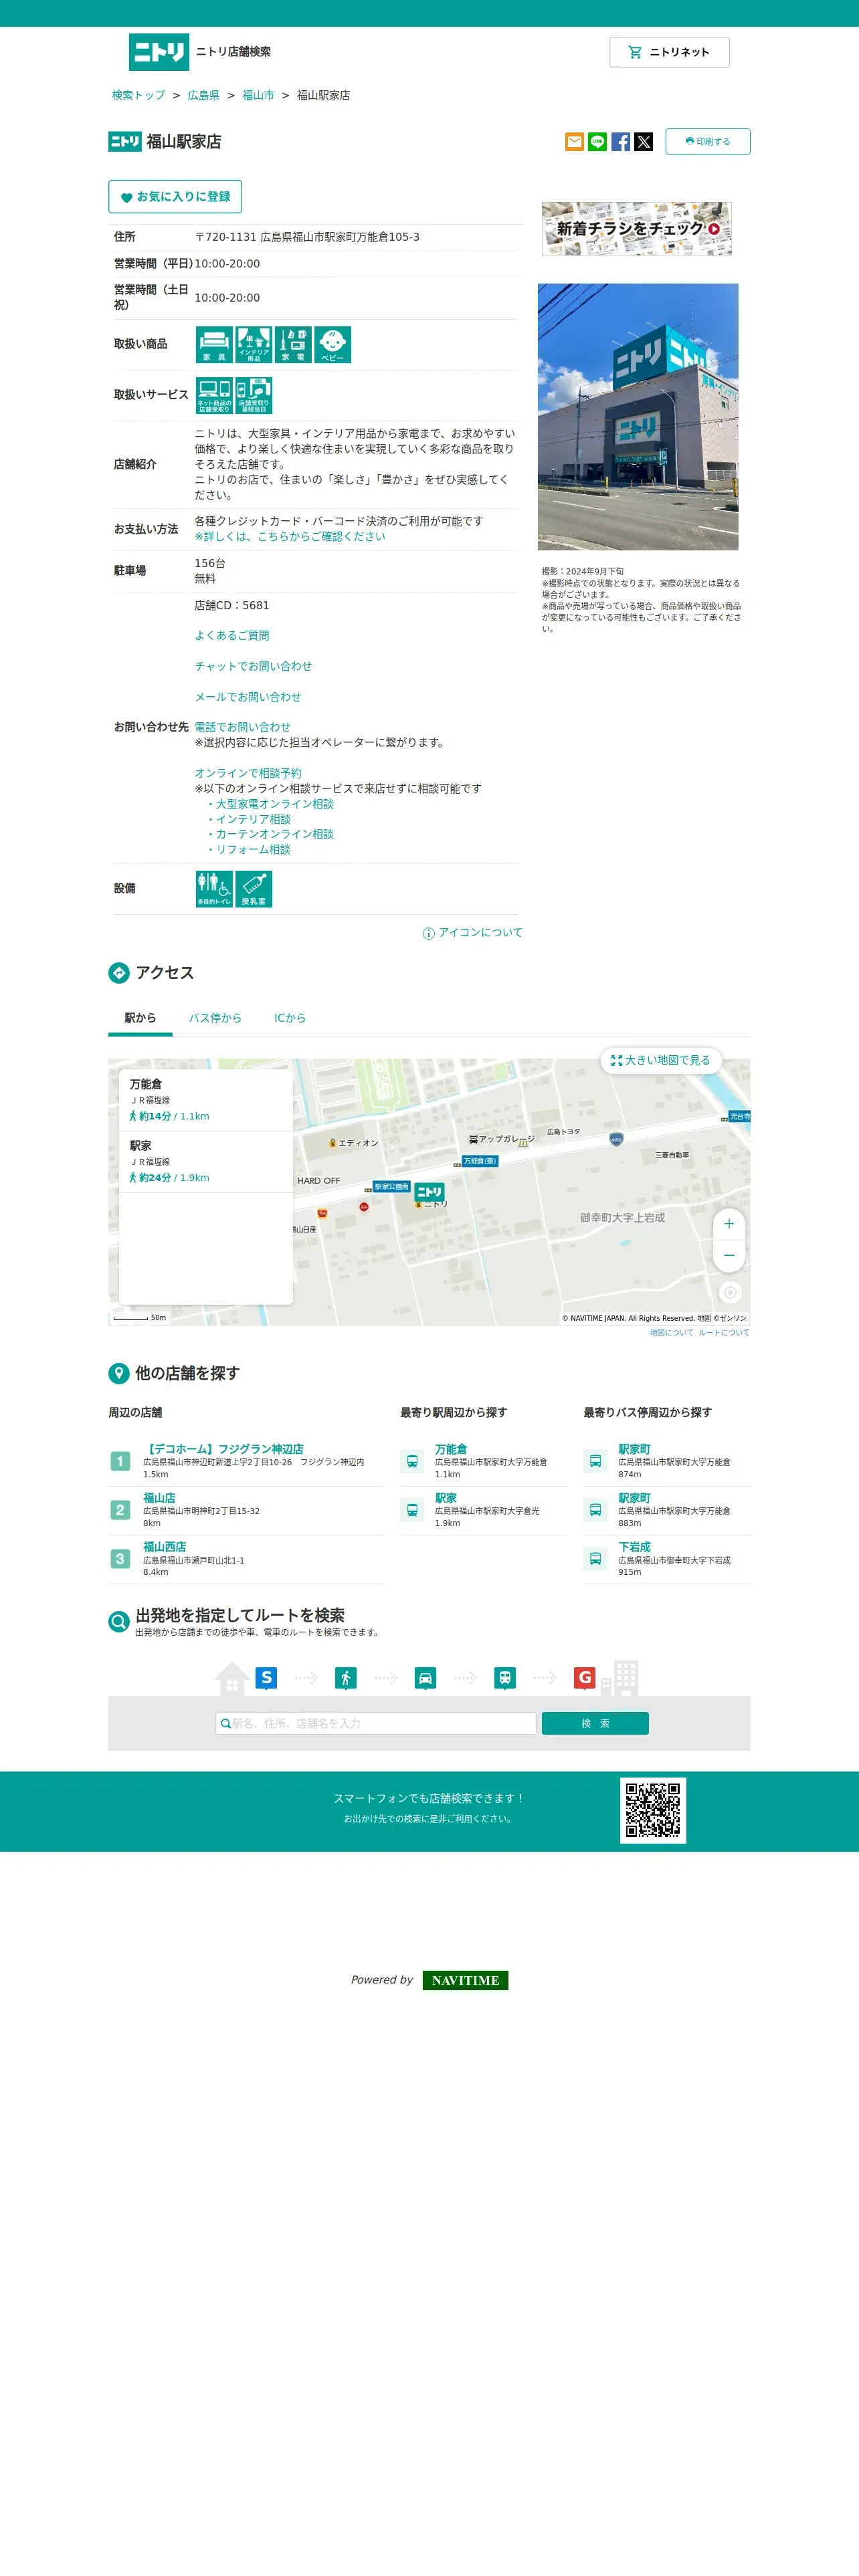Open the 新着チラシをチェック flyer banner
The width and height of the screenshot is (859, 2576).
click(636, 228)
